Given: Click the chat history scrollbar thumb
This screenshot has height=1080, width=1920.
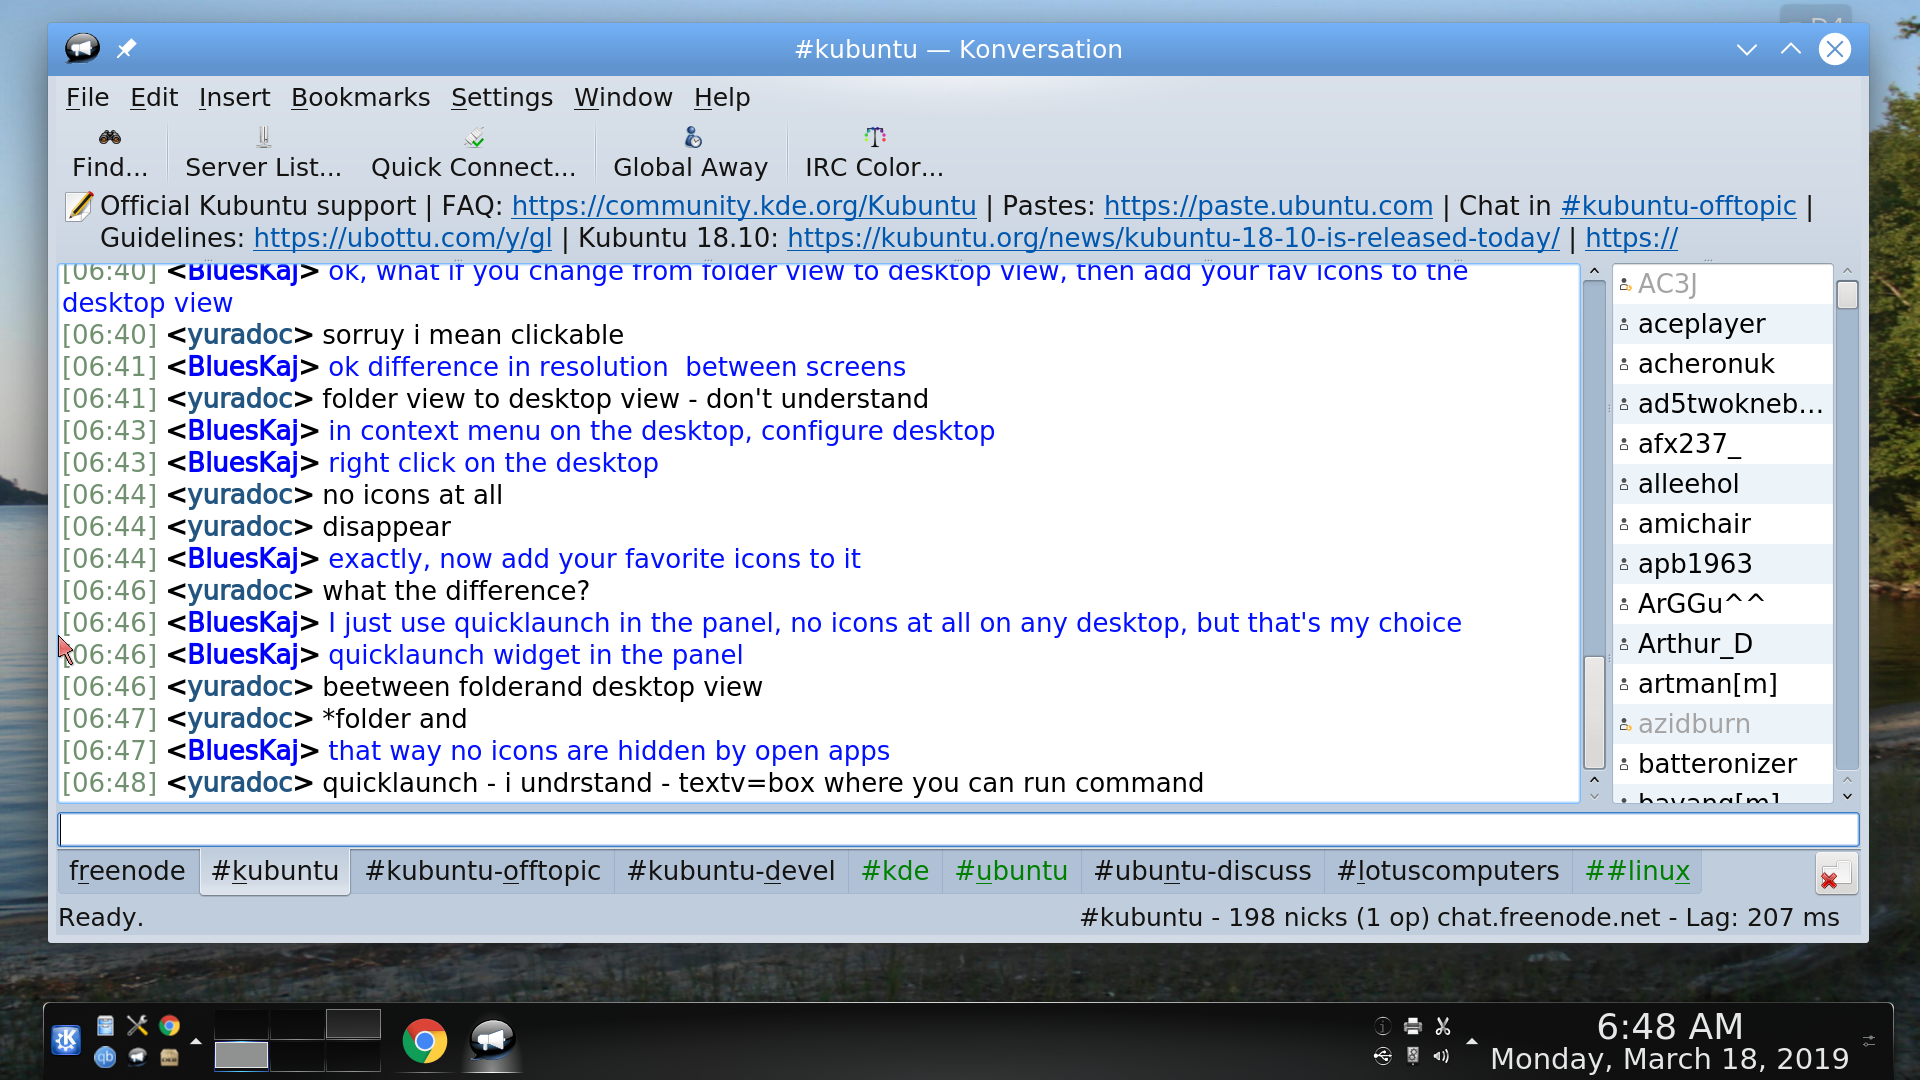Looking at the screenshot, I should 1594,712.
